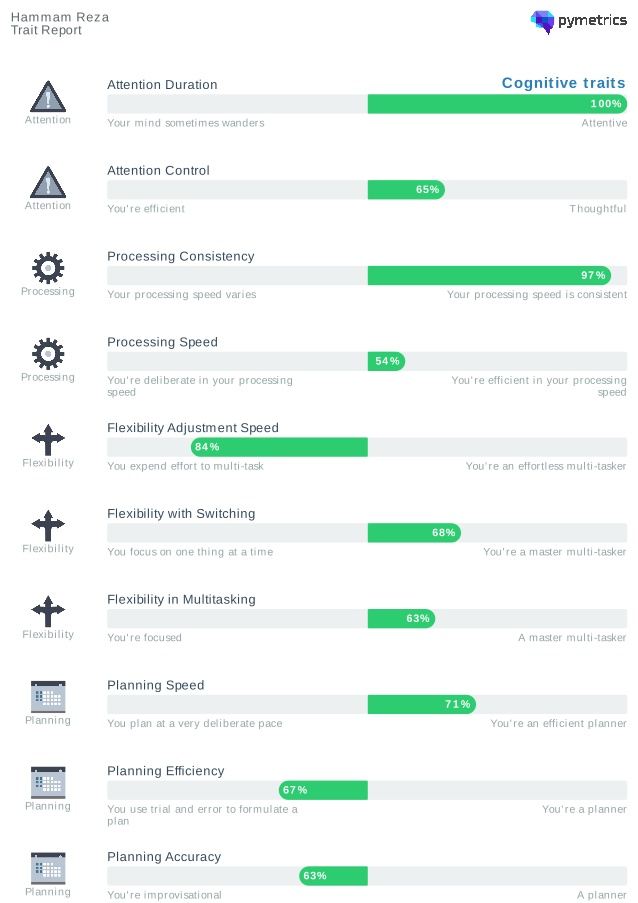Click the calendar icon beside Planning Speed
The width and height of the screenshot is (638, 903).
(x=48, y=697)
